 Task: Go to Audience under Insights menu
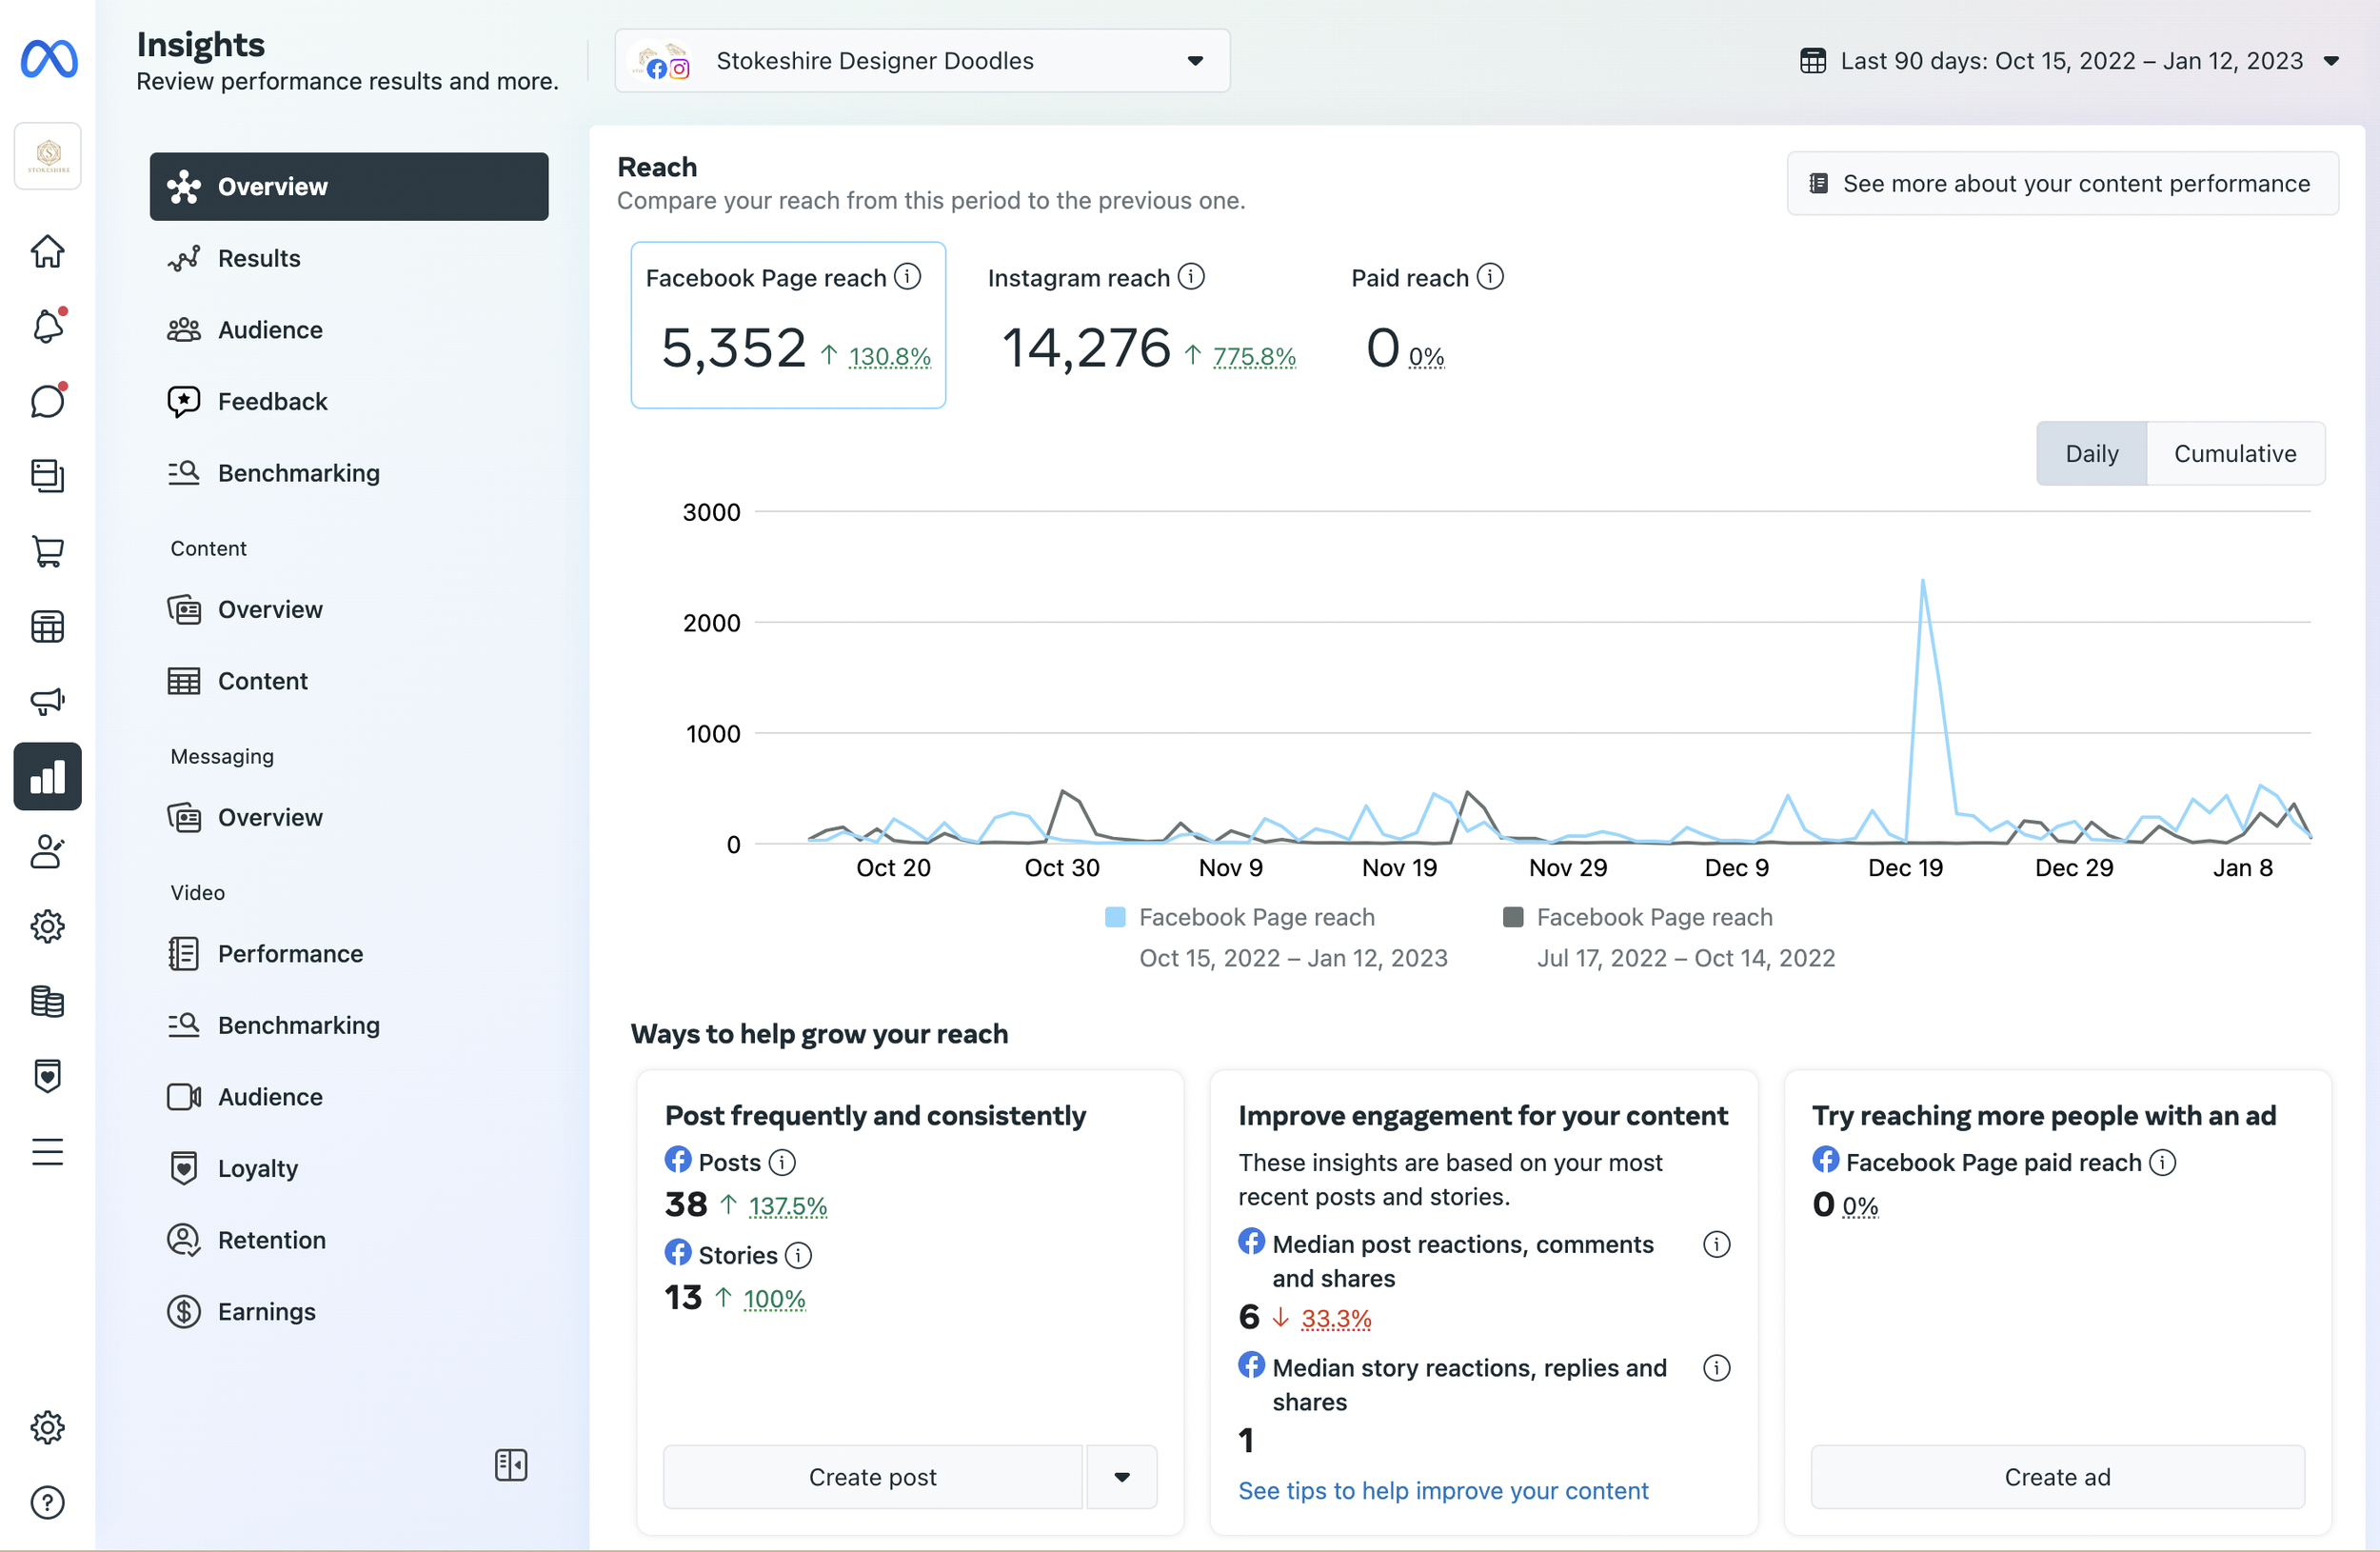(x=270, y=330)
